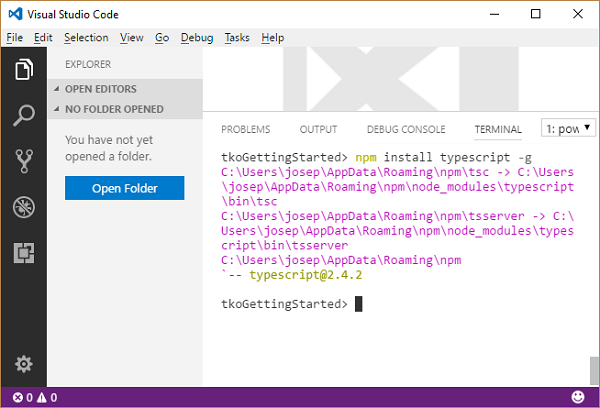Open the Source Control view icon
The image size is (600, 408).
tap(24, 161)
